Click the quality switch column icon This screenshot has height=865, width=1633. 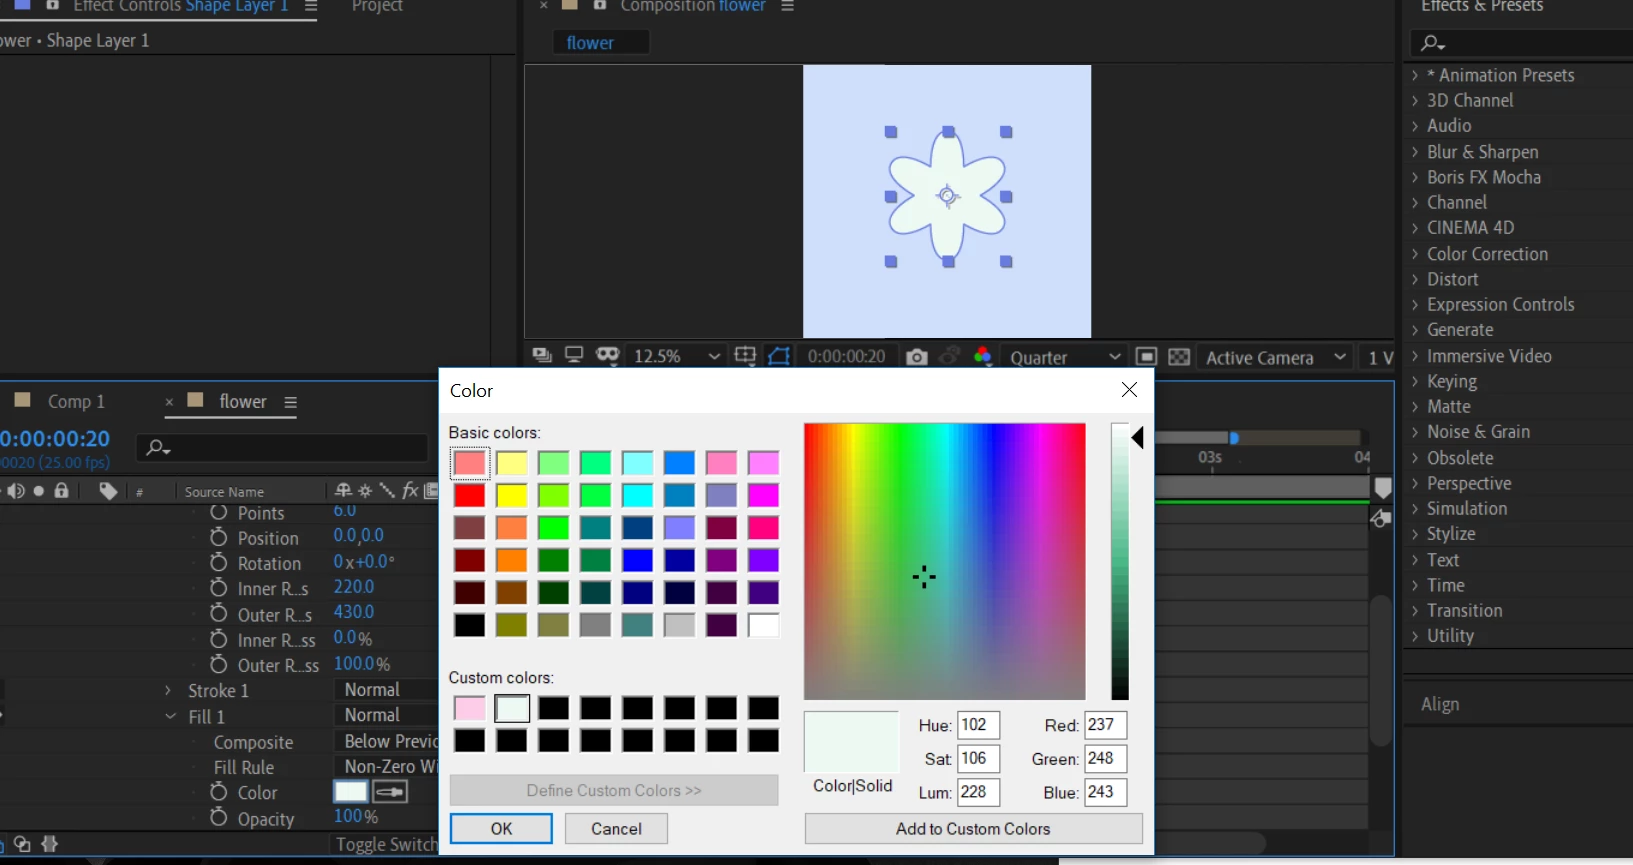click(387, 490)
